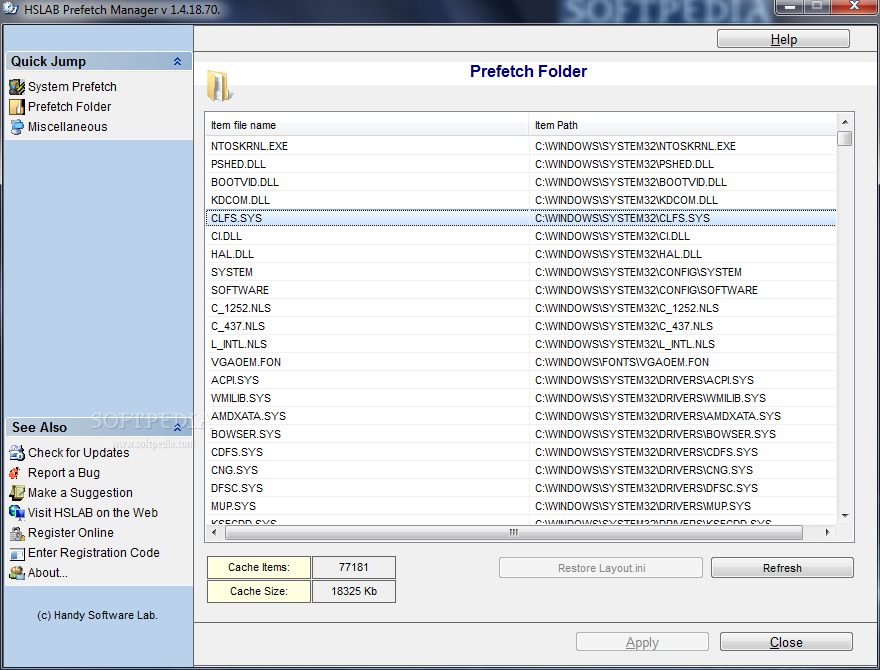The width and height of the screenshot is (880, 670).
Task: Collapse the Quick Jump panel
Action: (x=177, y=61)
